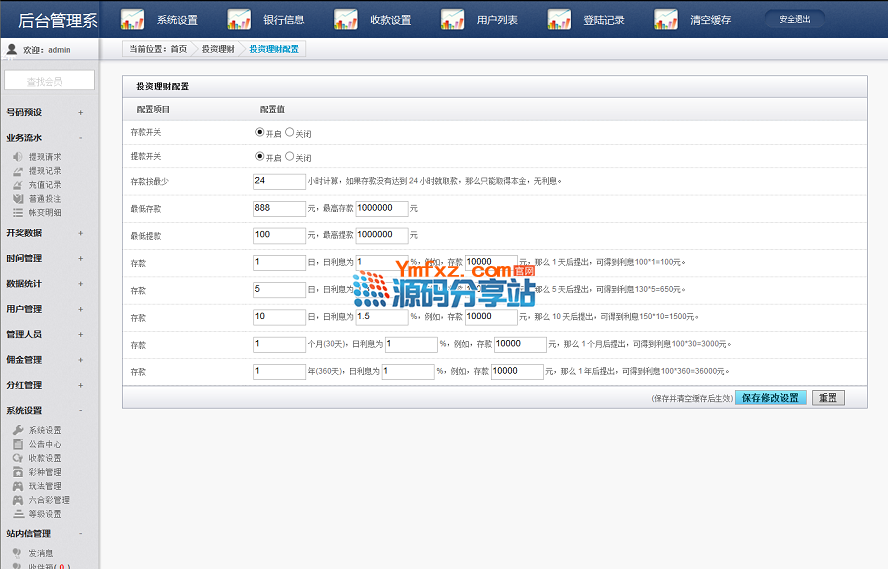Click the 清空缓存 chart icon in top bar
This screenshot has height=569, width=888.
(666, 19)
